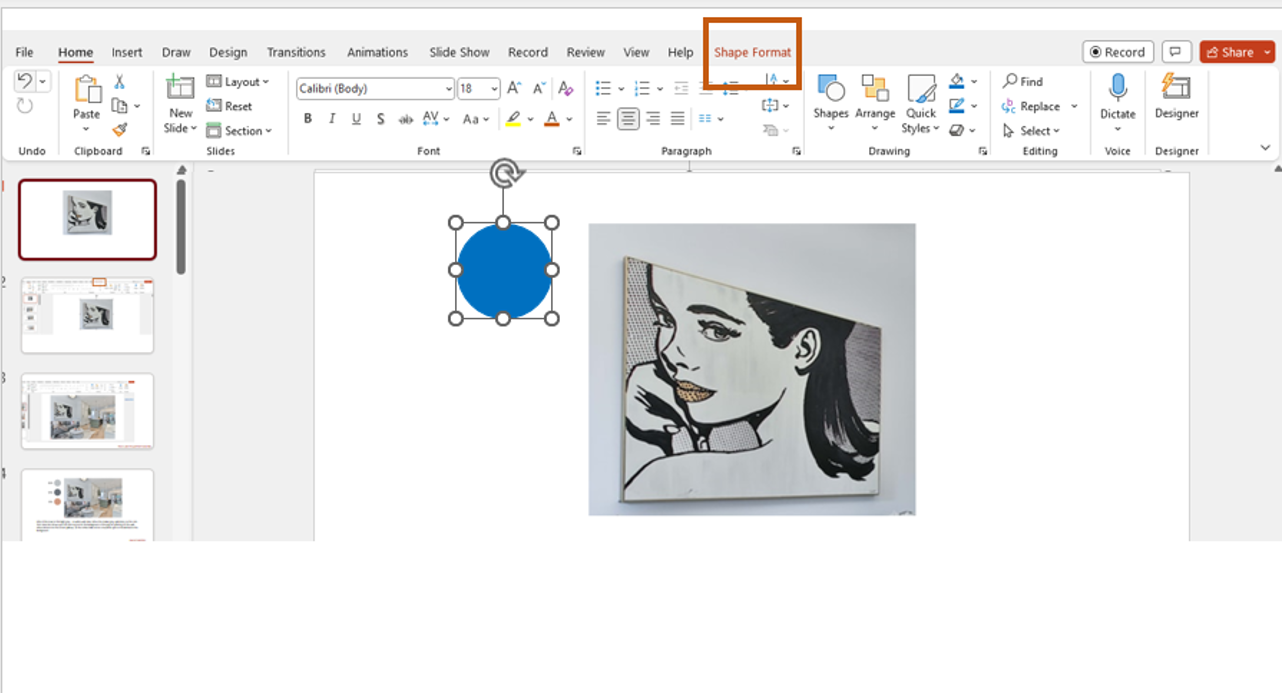Viewport: 1282px width, 693px height.
Task: Apply red font color
Action: pyautogui.click(x=551, y=119)
